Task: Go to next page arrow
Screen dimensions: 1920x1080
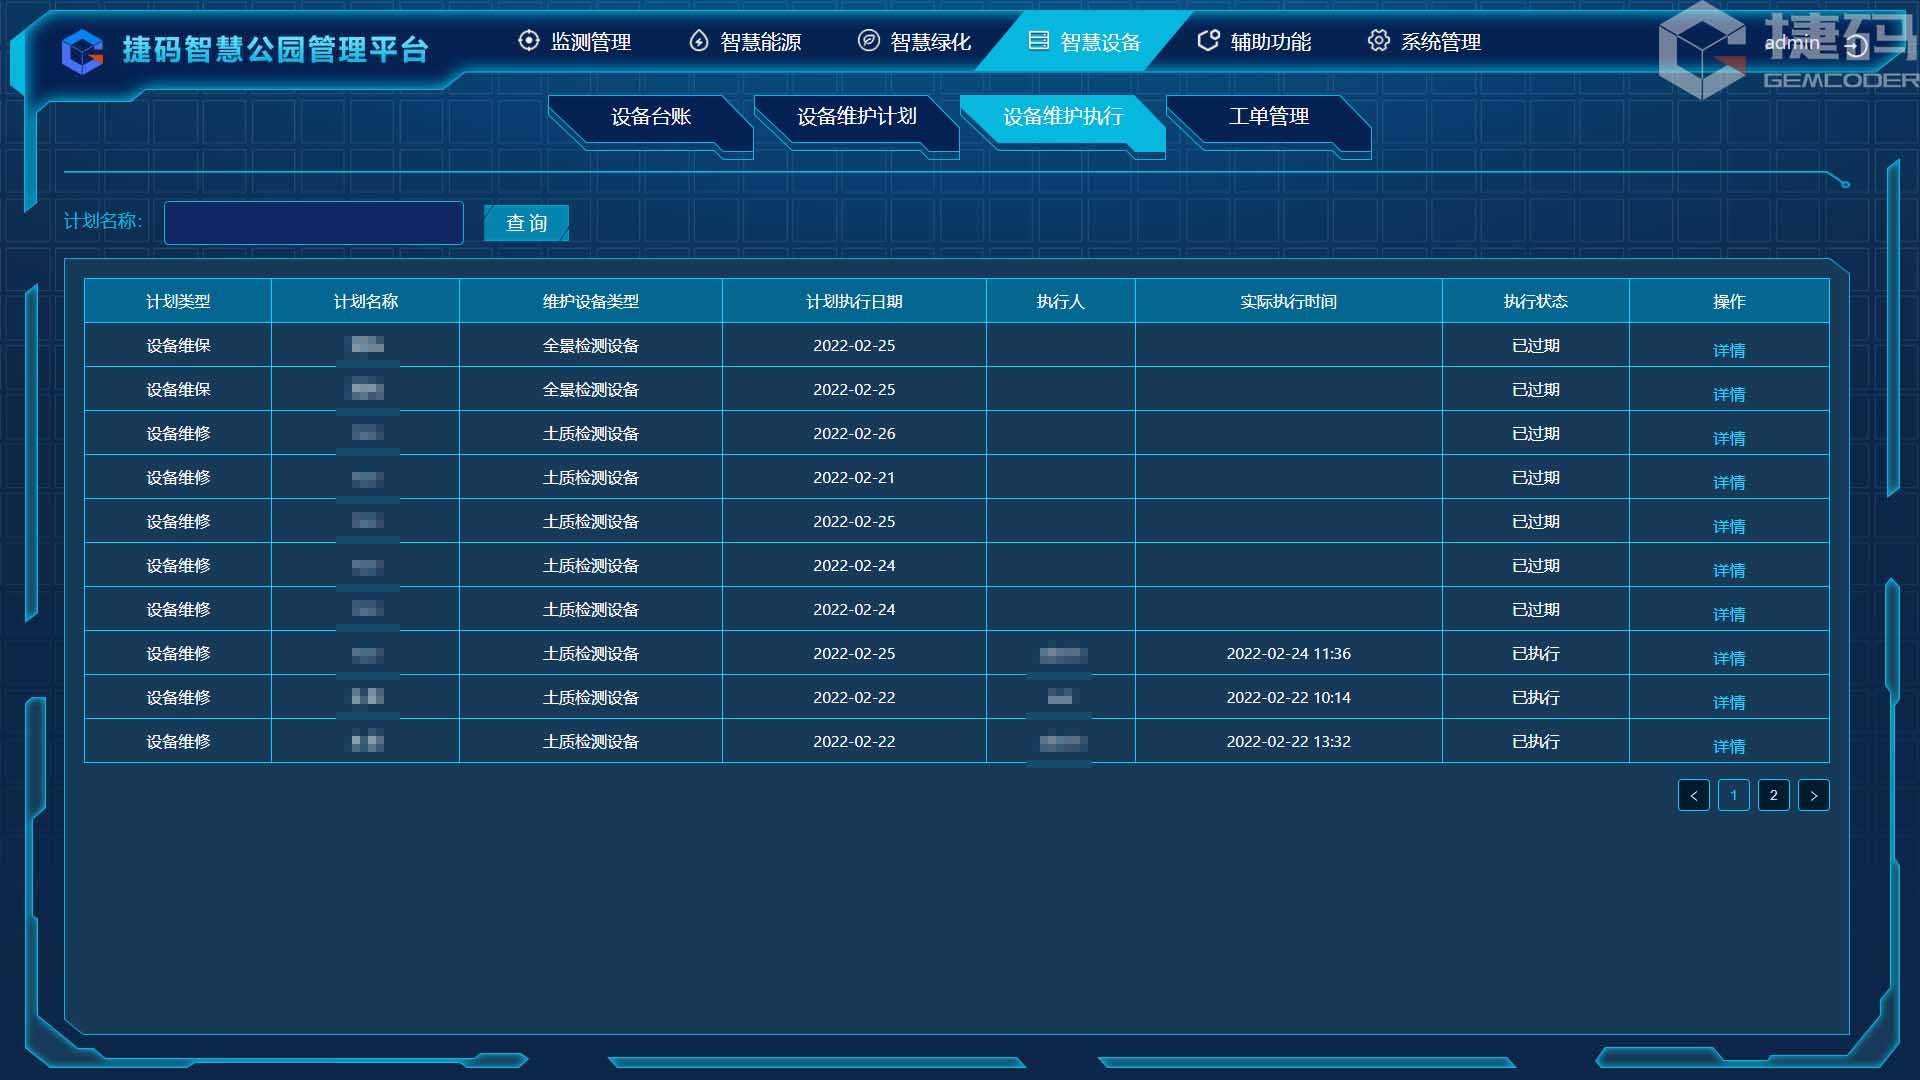Action: [1813, 795]
